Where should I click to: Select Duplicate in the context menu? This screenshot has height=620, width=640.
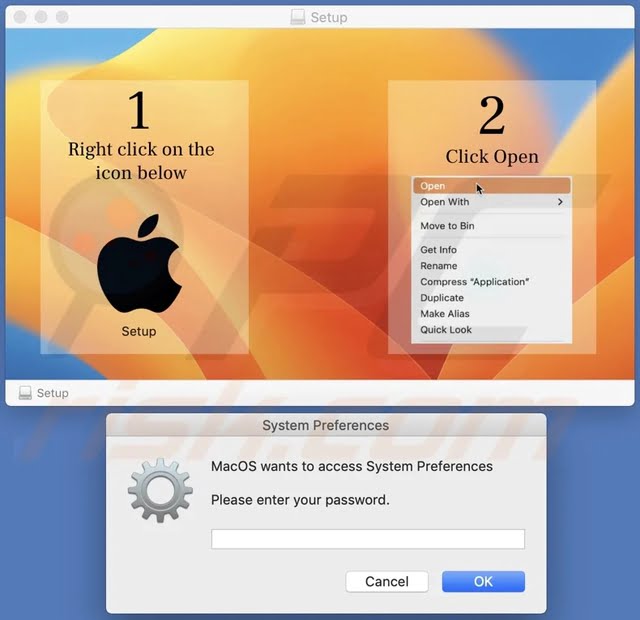click(x=491, y=298)
